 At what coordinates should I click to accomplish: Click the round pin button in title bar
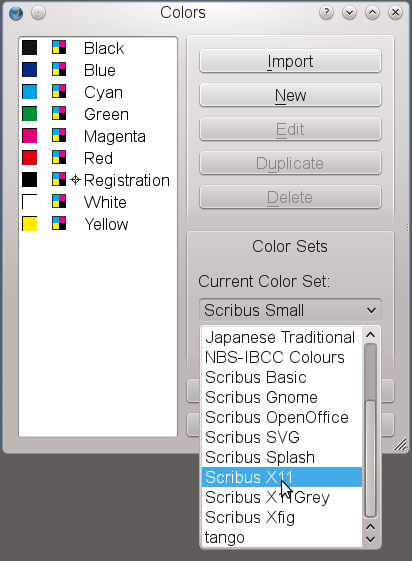tap(38, 13)
